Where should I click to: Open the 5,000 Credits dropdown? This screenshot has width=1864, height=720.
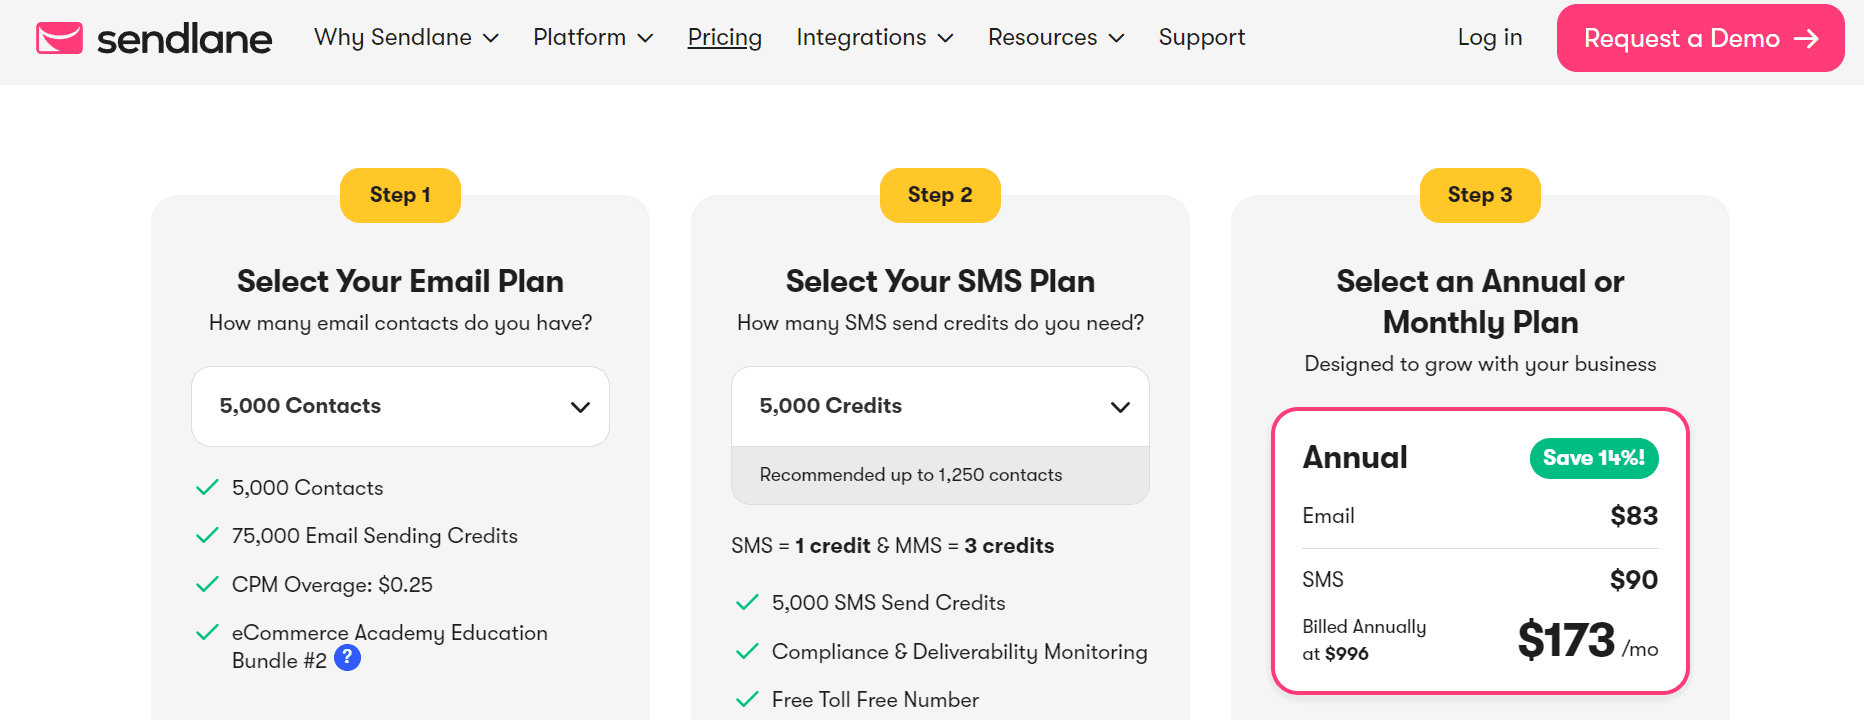[x=940, y=406]
